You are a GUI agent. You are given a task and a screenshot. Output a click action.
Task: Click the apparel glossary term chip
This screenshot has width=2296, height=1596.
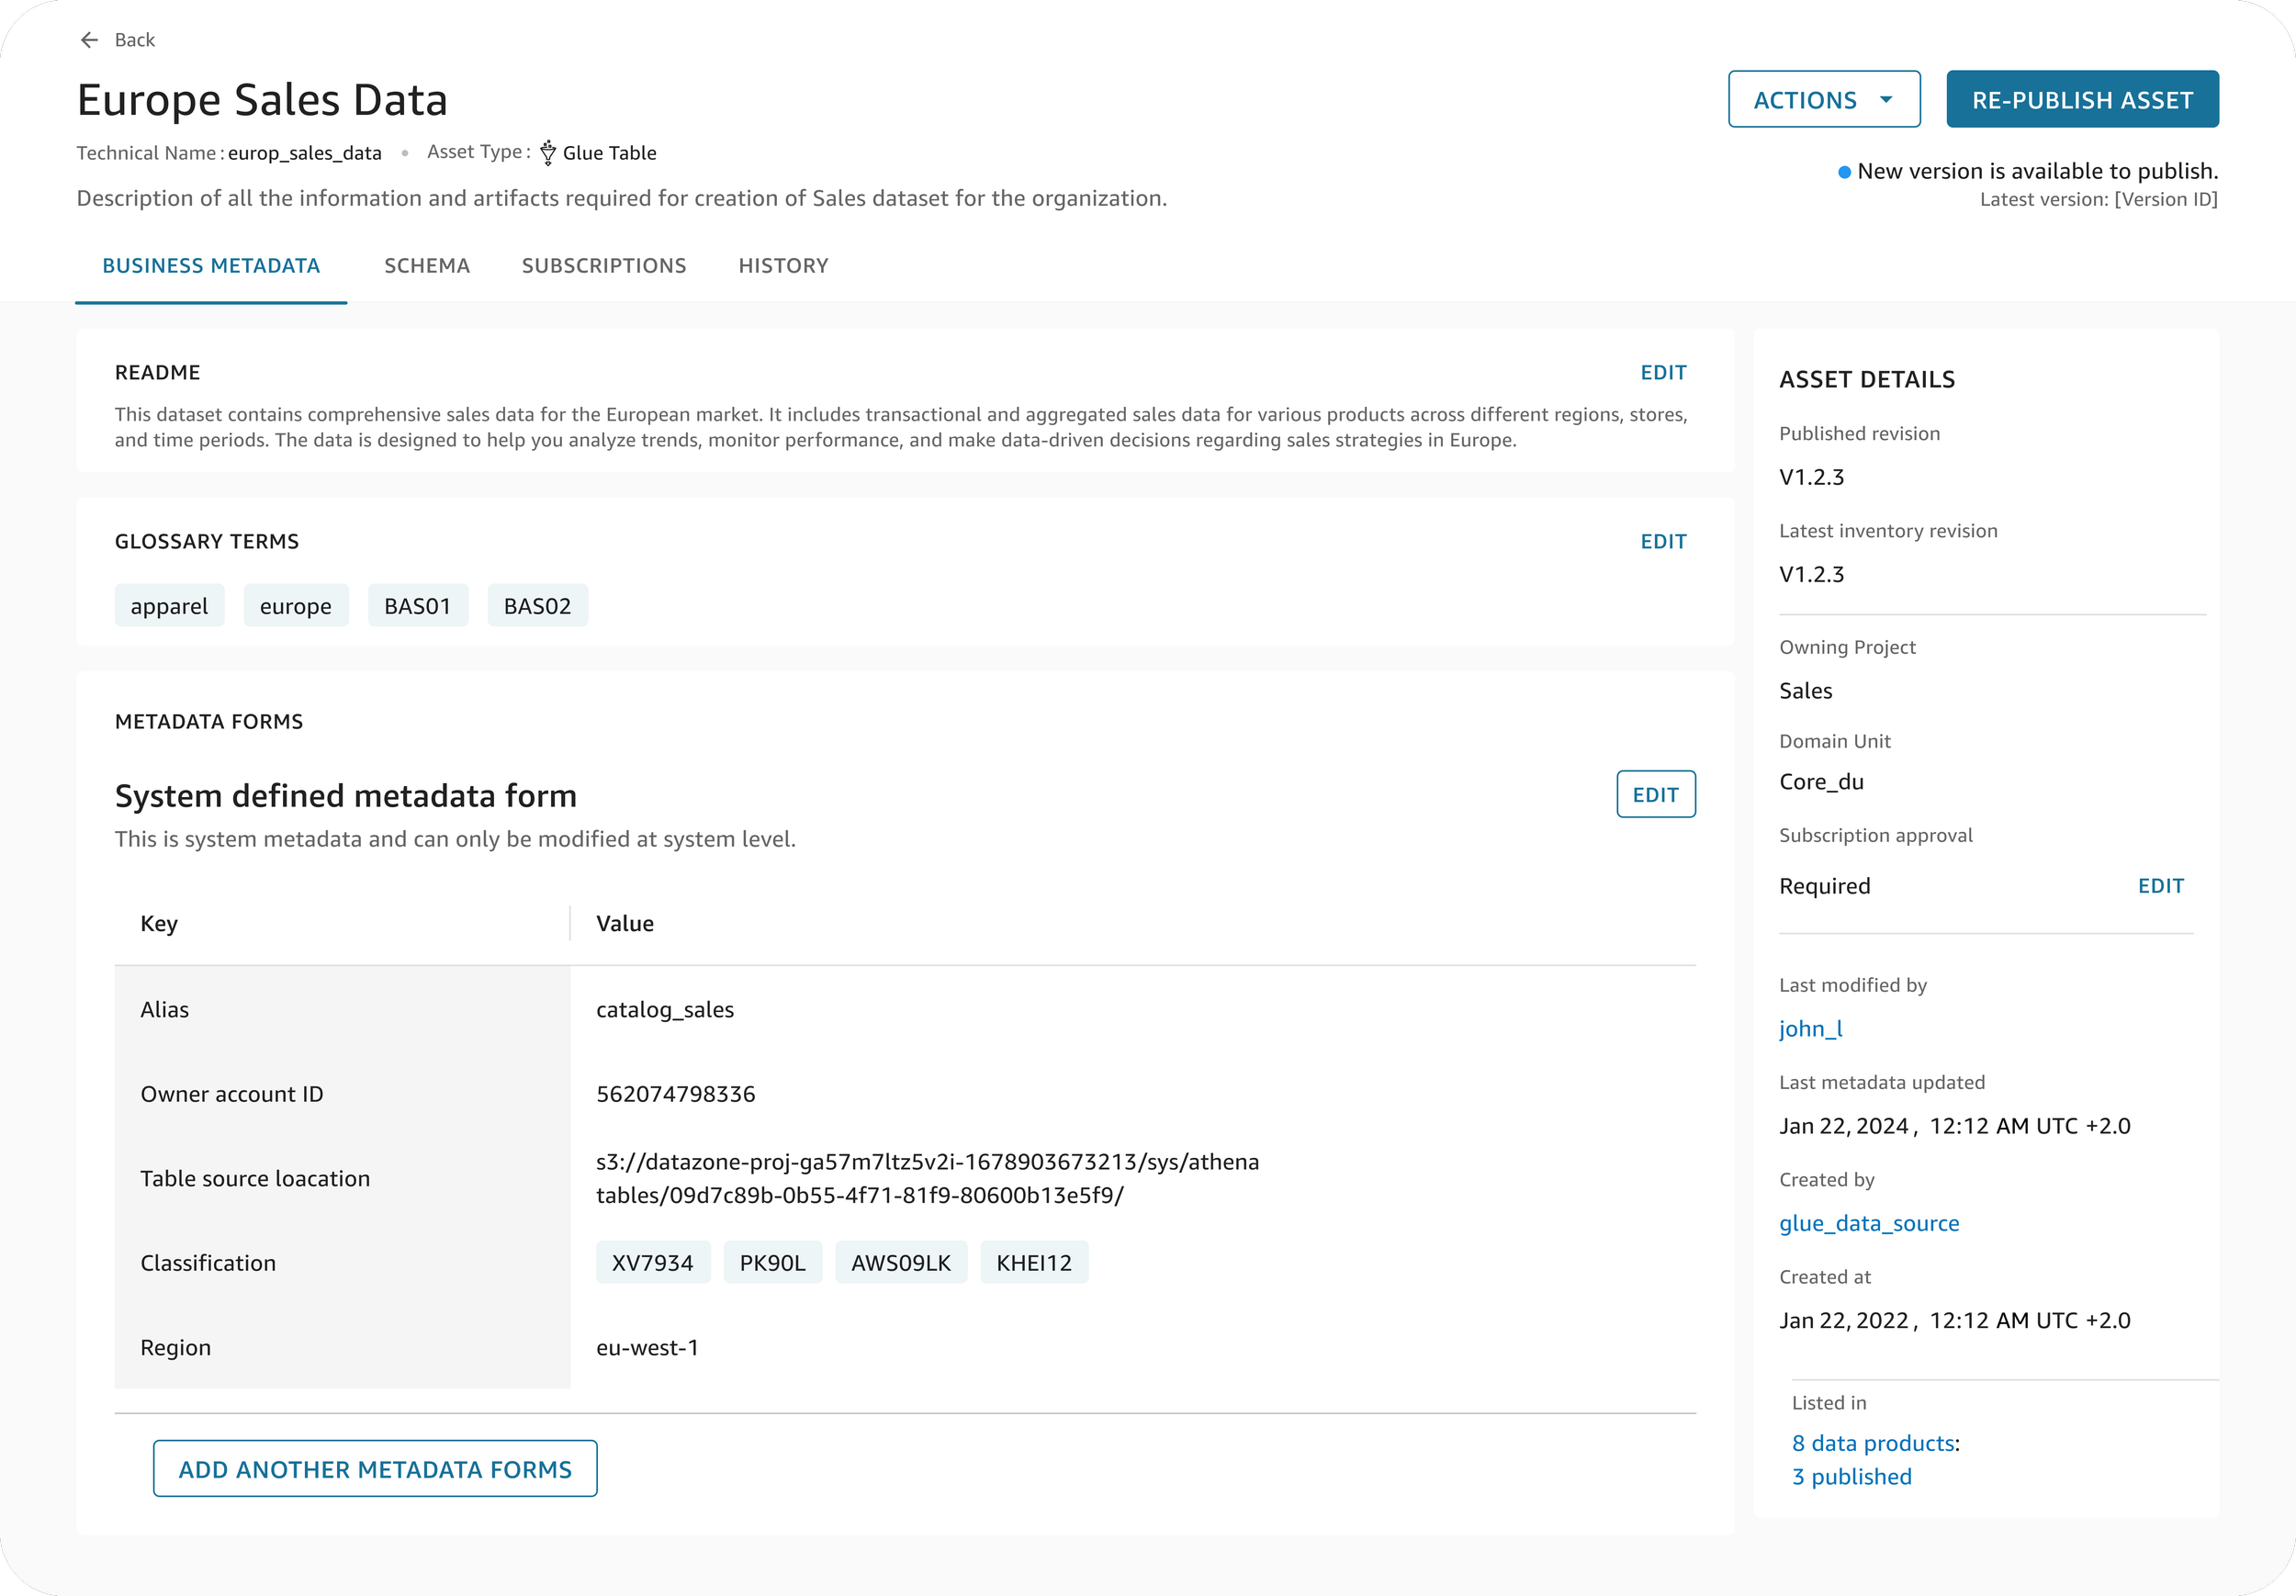169,606
